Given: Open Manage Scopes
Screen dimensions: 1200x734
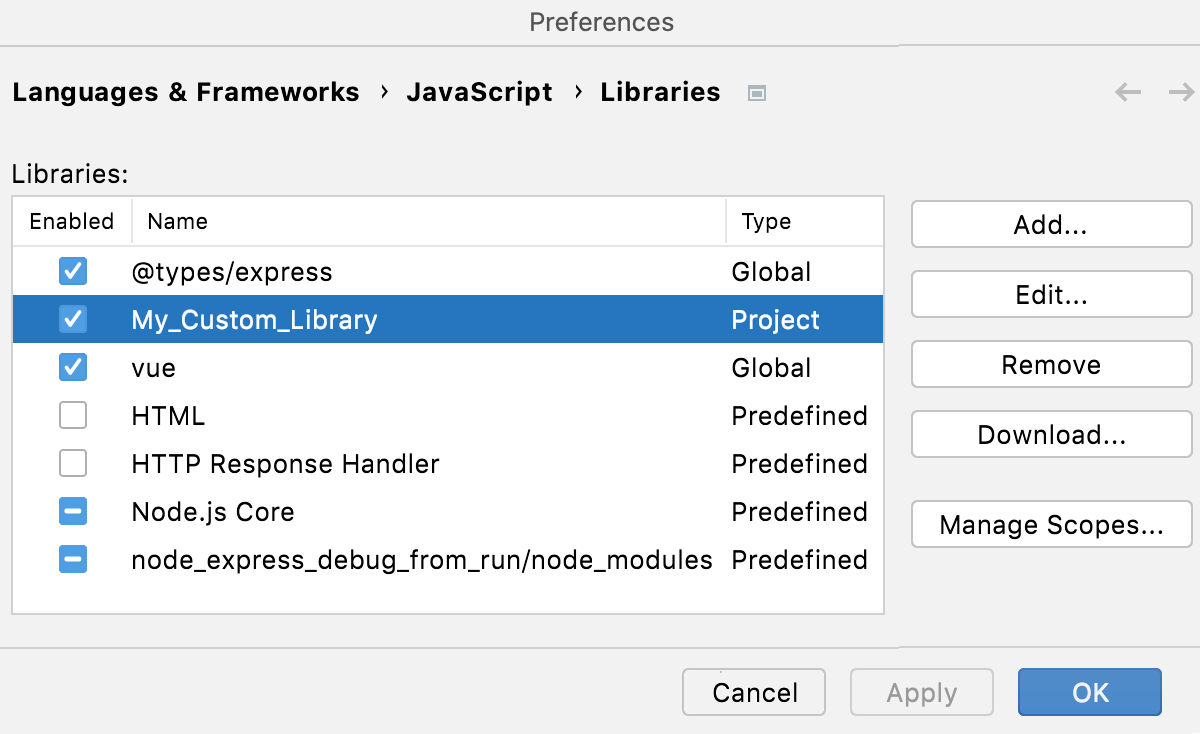Looking at the screenshot, I should (x=1051, y=524).
